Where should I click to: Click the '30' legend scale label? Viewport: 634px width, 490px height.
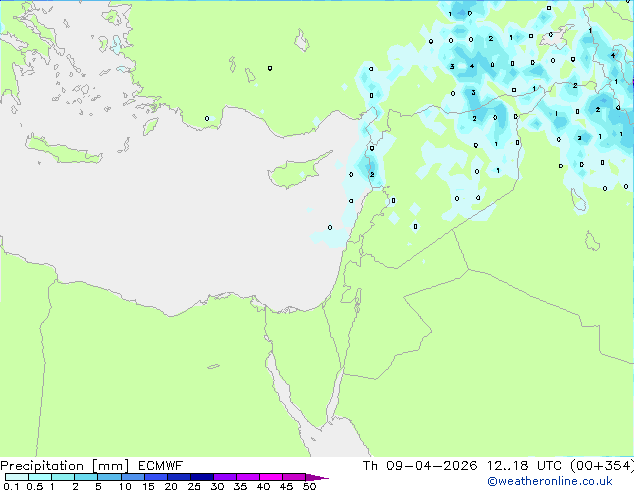click(218, 486)
